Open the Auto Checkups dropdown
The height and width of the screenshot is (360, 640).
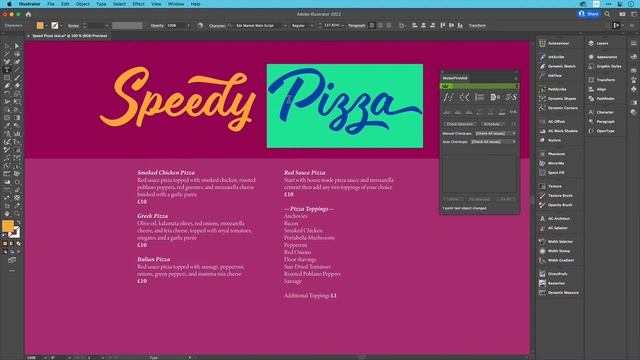pos(493,142)
